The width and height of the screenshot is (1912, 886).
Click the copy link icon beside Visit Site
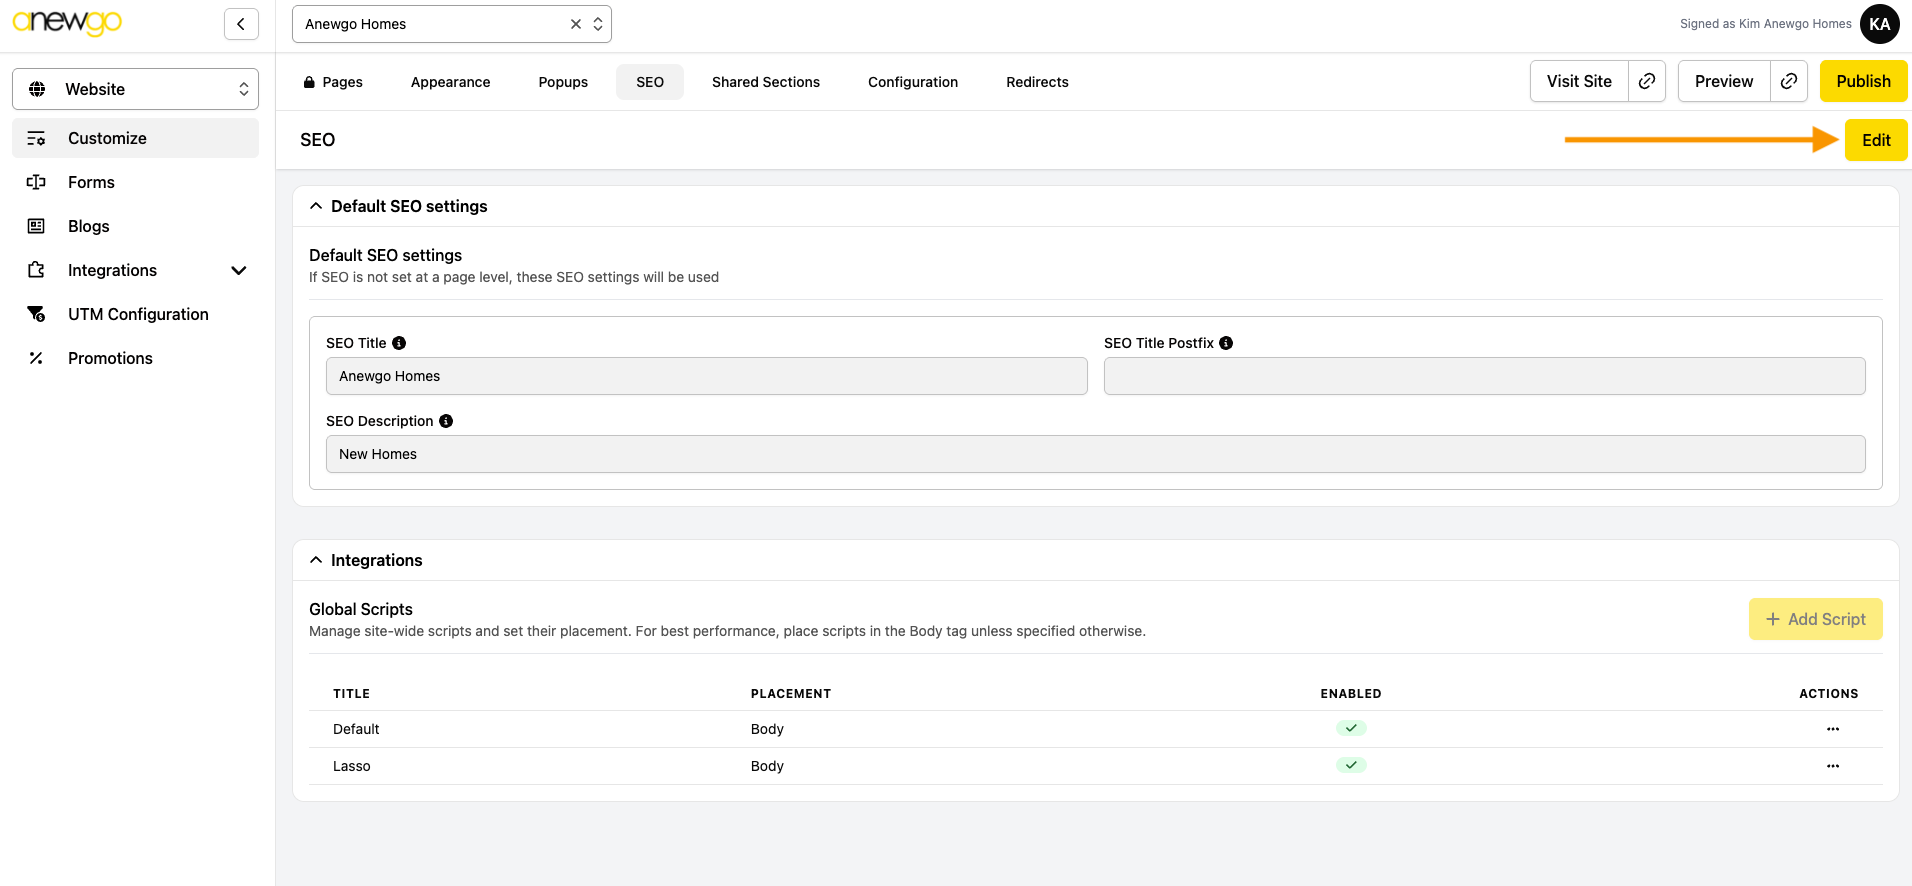pos(1647,81)
